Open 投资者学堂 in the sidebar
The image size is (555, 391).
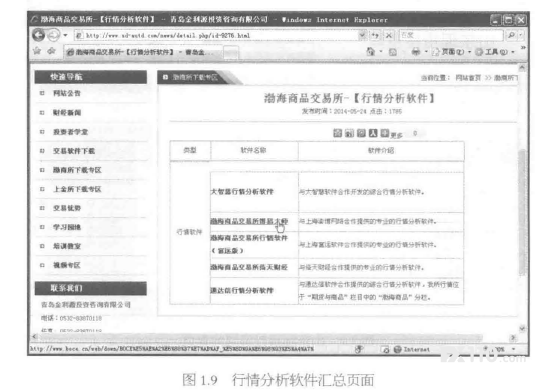pos(70,132)
